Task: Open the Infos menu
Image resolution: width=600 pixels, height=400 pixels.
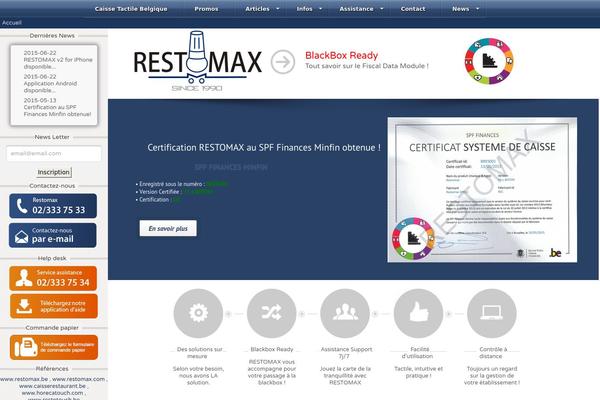Action: [305, 9]
